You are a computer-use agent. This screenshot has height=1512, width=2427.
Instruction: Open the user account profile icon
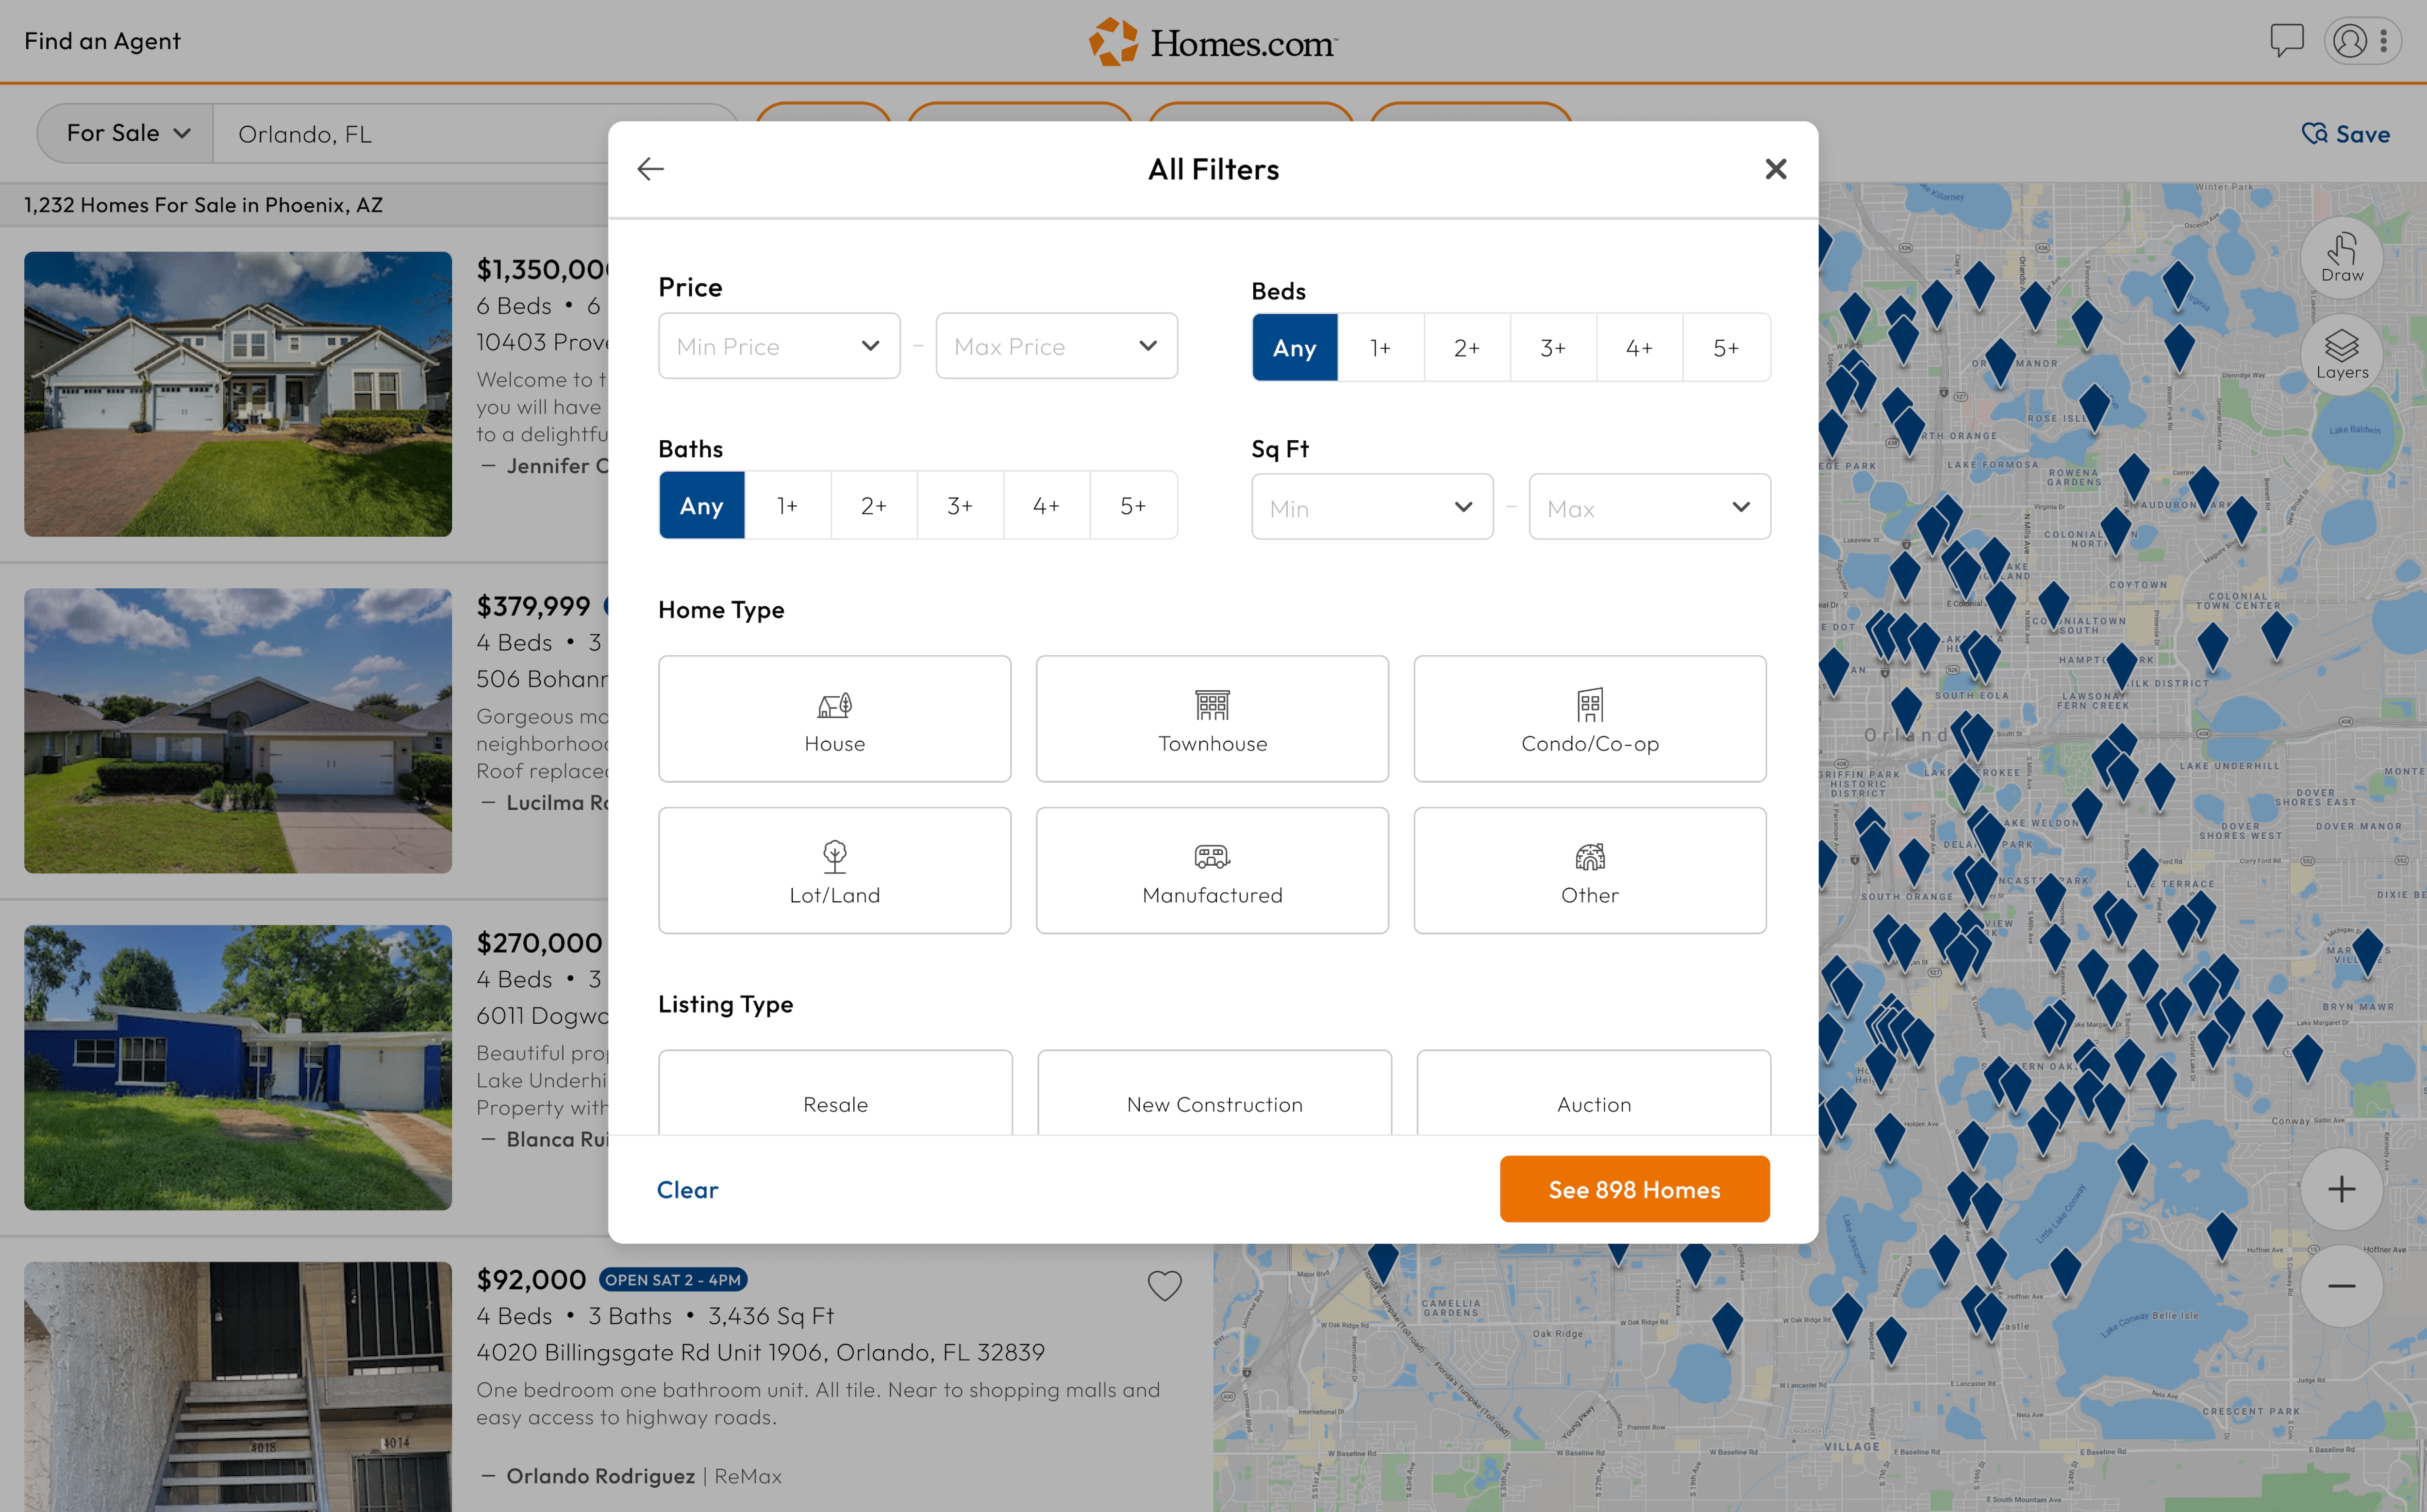pos(2349,41)
